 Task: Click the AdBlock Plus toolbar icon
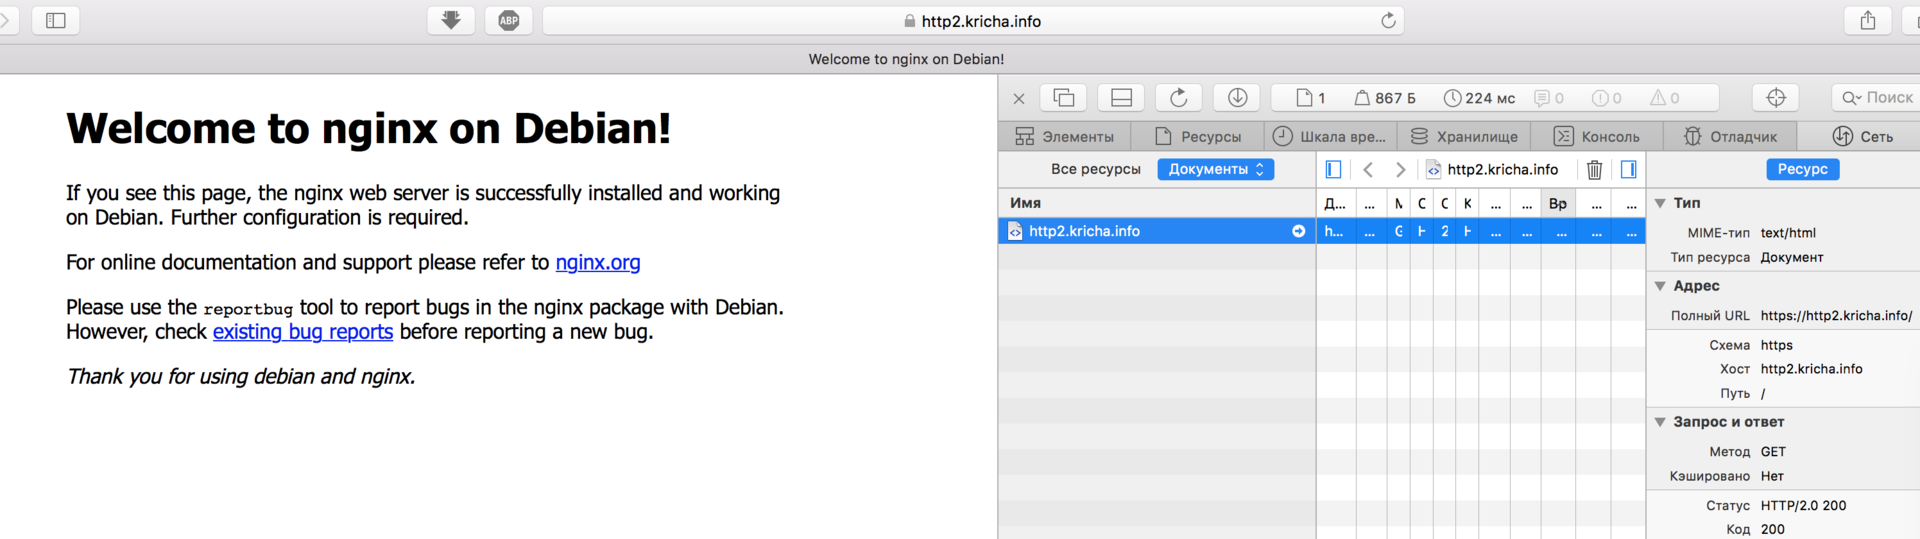click(x=509, y=20)
